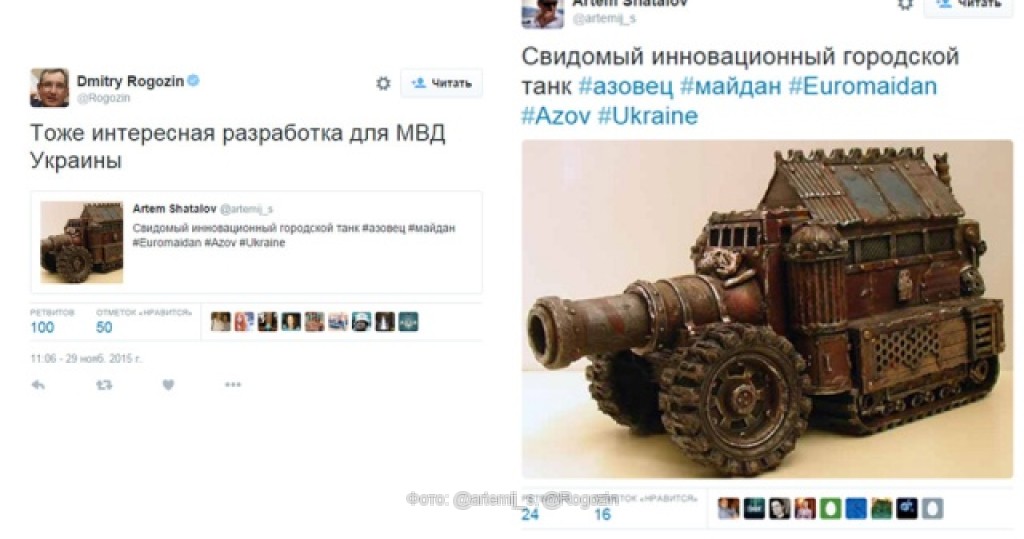Open the three-dots more menu on Rogozin's tweet
The width and height of the screenshot is (1024, 539).
(233, 384)
